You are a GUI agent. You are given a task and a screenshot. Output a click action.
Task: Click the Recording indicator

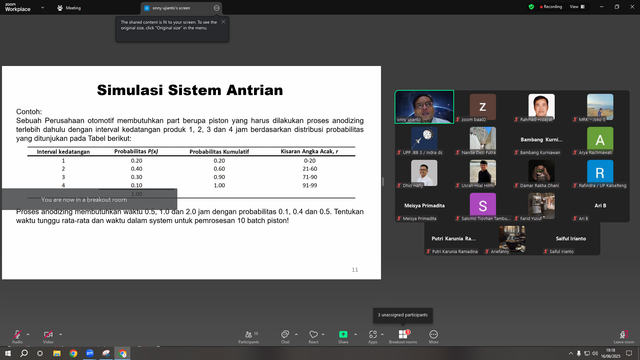551,7
